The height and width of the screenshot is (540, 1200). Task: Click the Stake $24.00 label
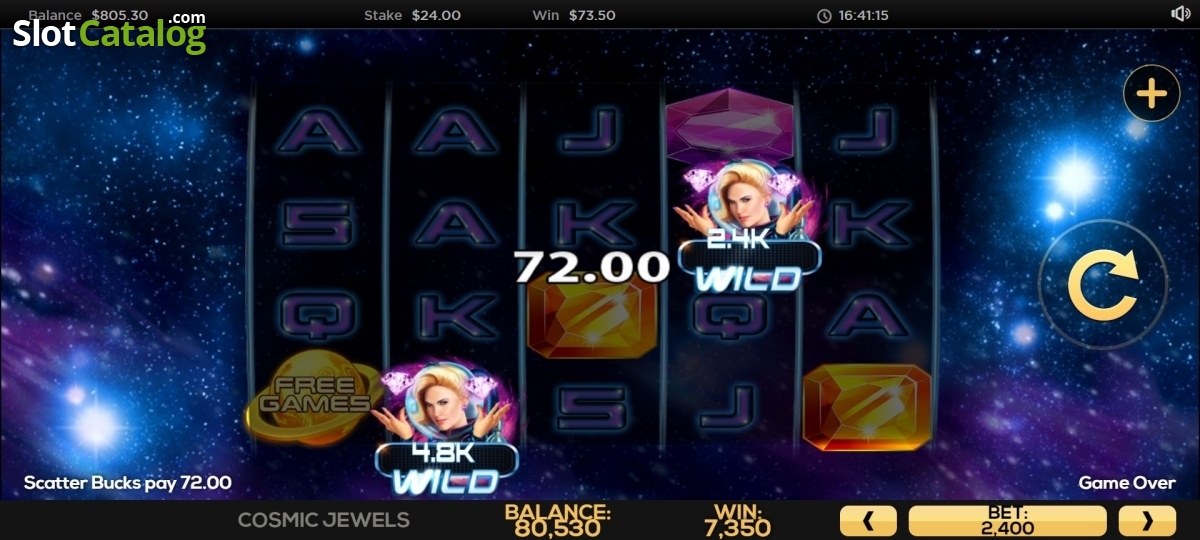click(412, 15)
